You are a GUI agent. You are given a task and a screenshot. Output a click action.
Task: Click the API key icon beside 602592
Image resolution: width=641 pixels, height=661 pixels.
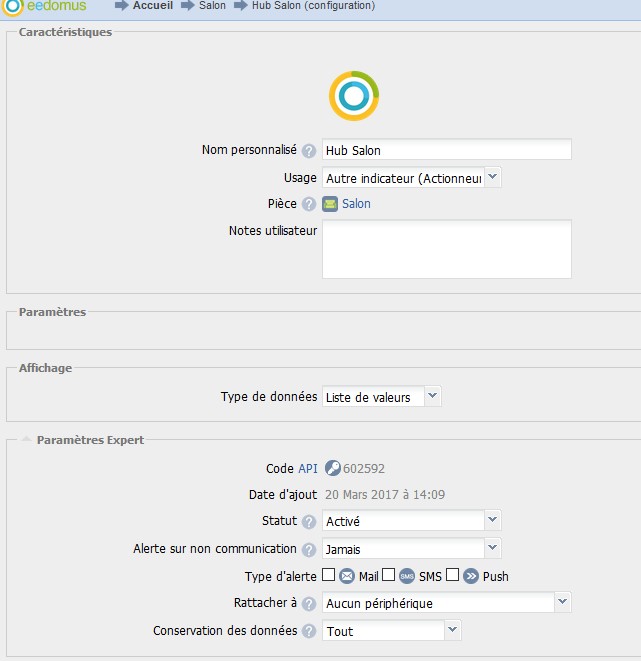pos(332,468)
